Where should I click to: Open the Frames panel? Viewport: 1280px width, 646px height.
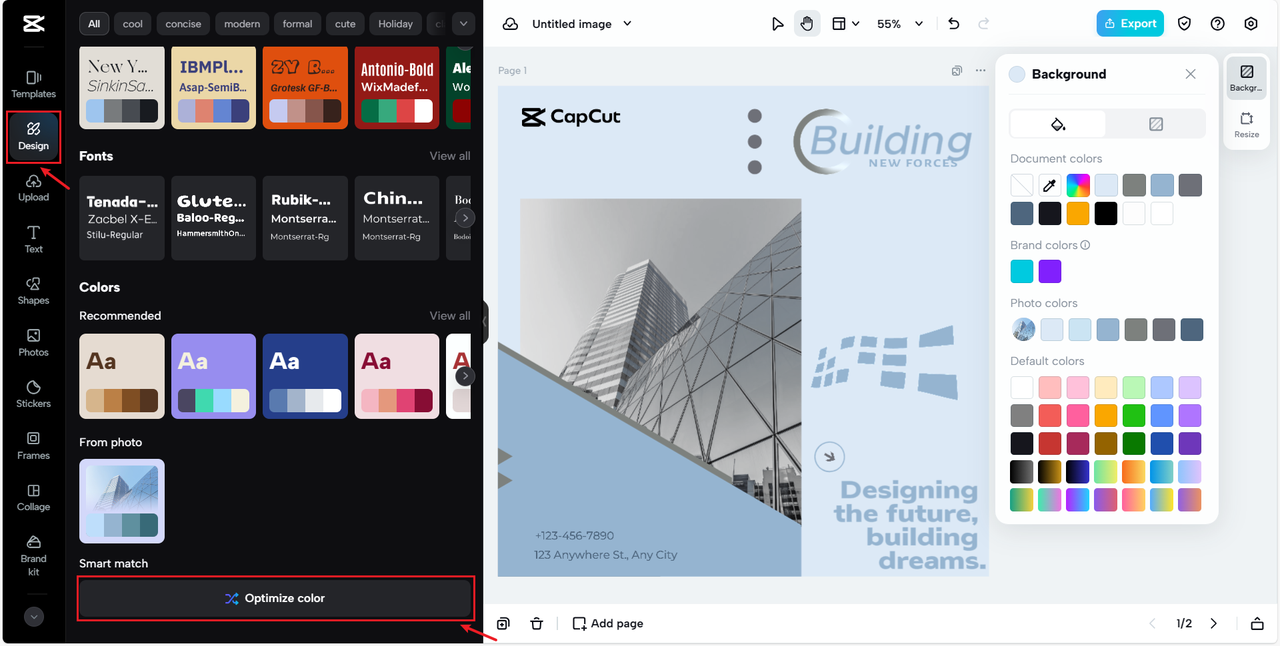pos(33,446)
